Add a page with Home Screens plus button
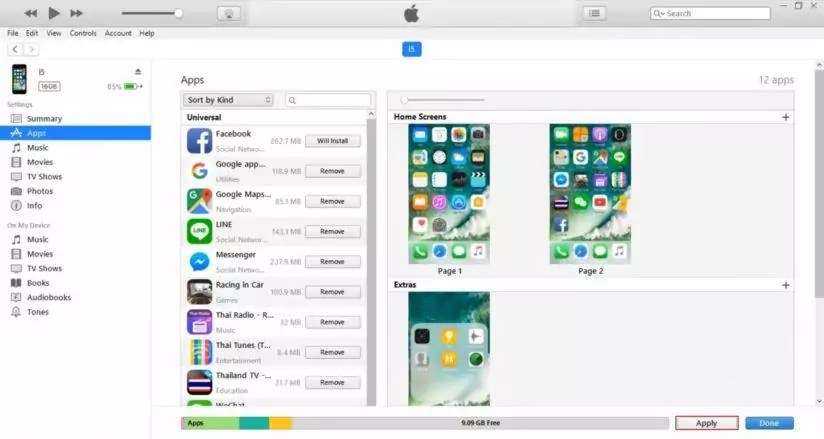The width and height of the screenshot is (824, 439). 785,117
